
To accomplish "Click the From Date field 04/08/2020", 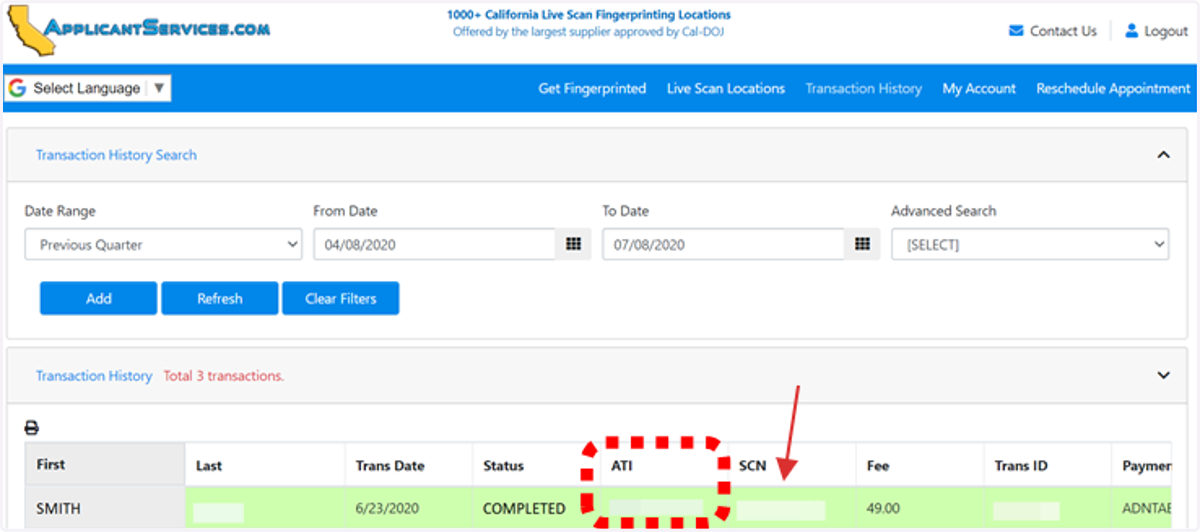I will click(435, 244).
